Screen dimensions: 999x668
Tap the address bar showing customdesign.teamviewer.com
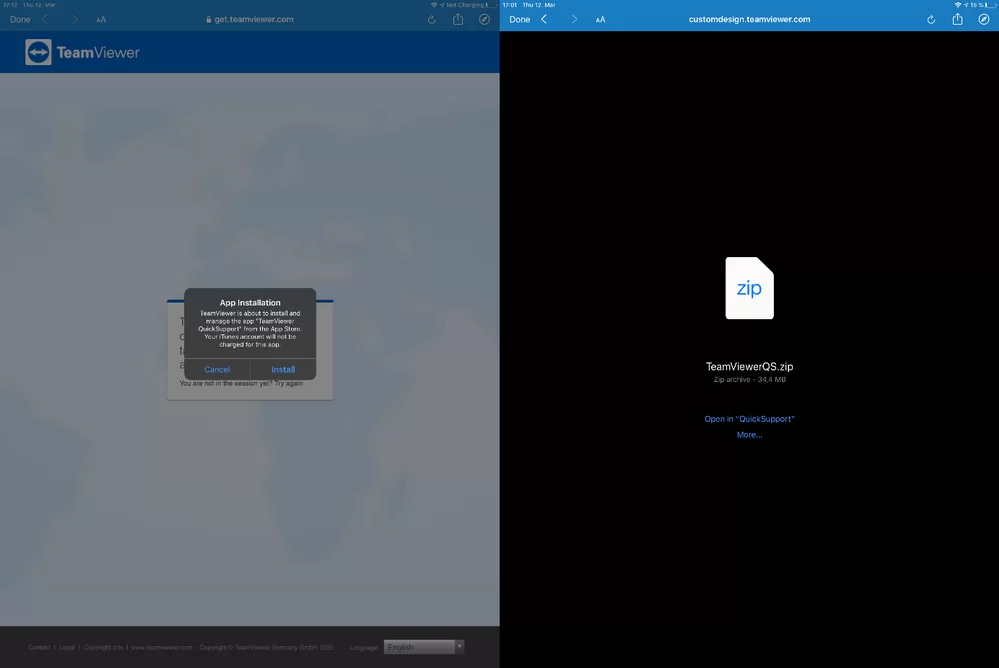(x=748, y=17)
